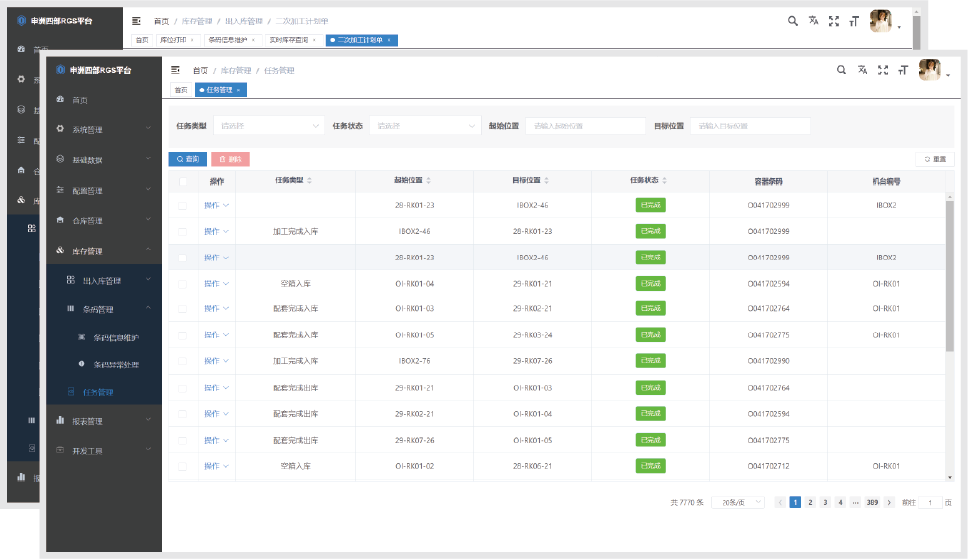Viewport: 968px width, 559px height.
Task: Collapse sidebar using the hamburger icon beside 首页 breadcrumb
Action: [x=175, y=70]
